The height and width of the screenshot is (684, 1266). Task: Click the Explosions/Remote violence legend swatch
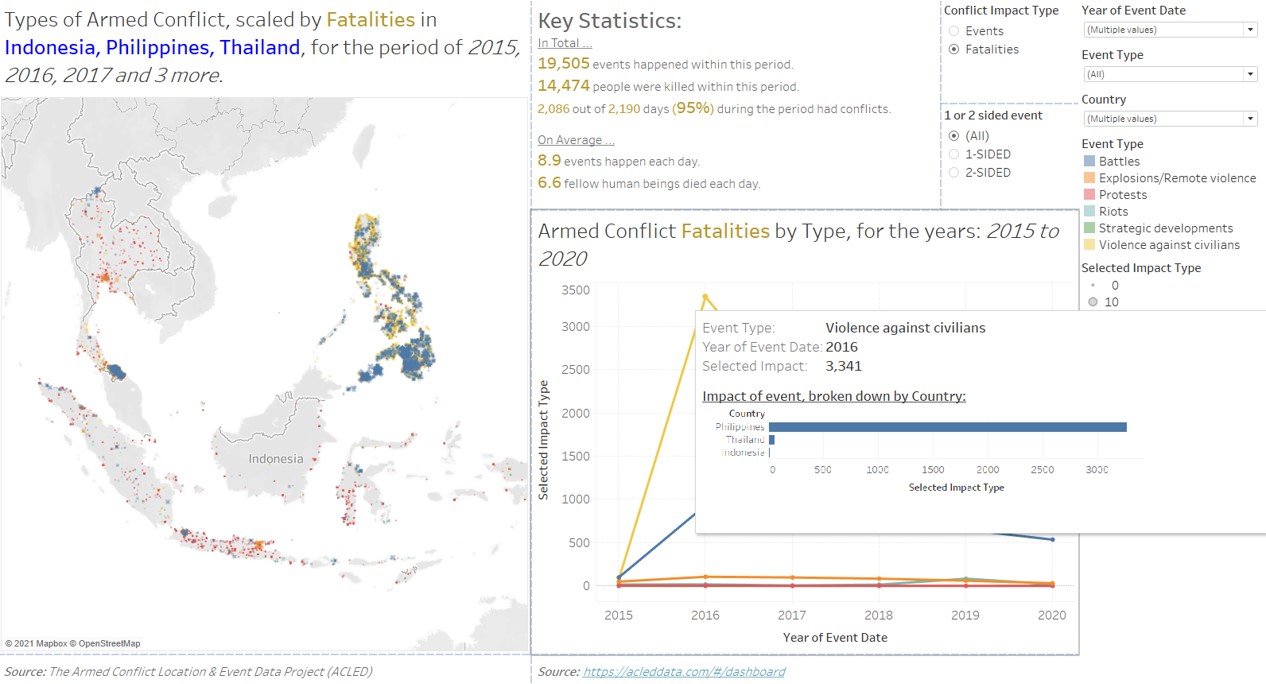coord(1089,178)
